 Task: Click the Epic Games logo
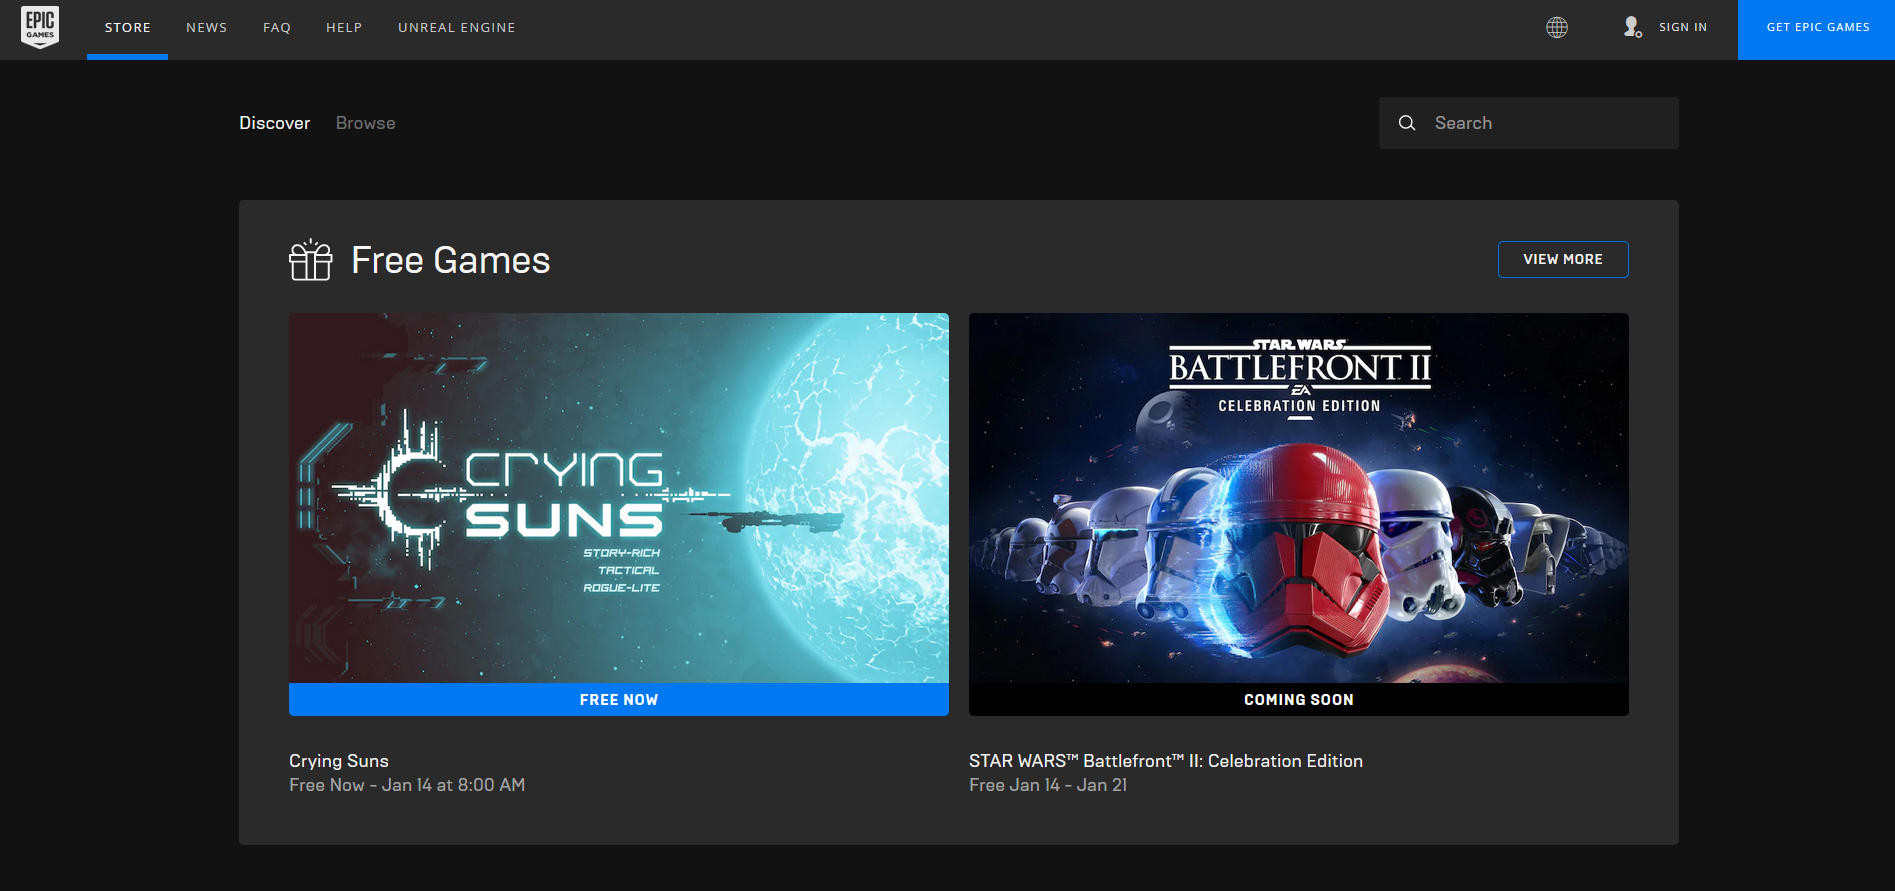tap(40, 27)
